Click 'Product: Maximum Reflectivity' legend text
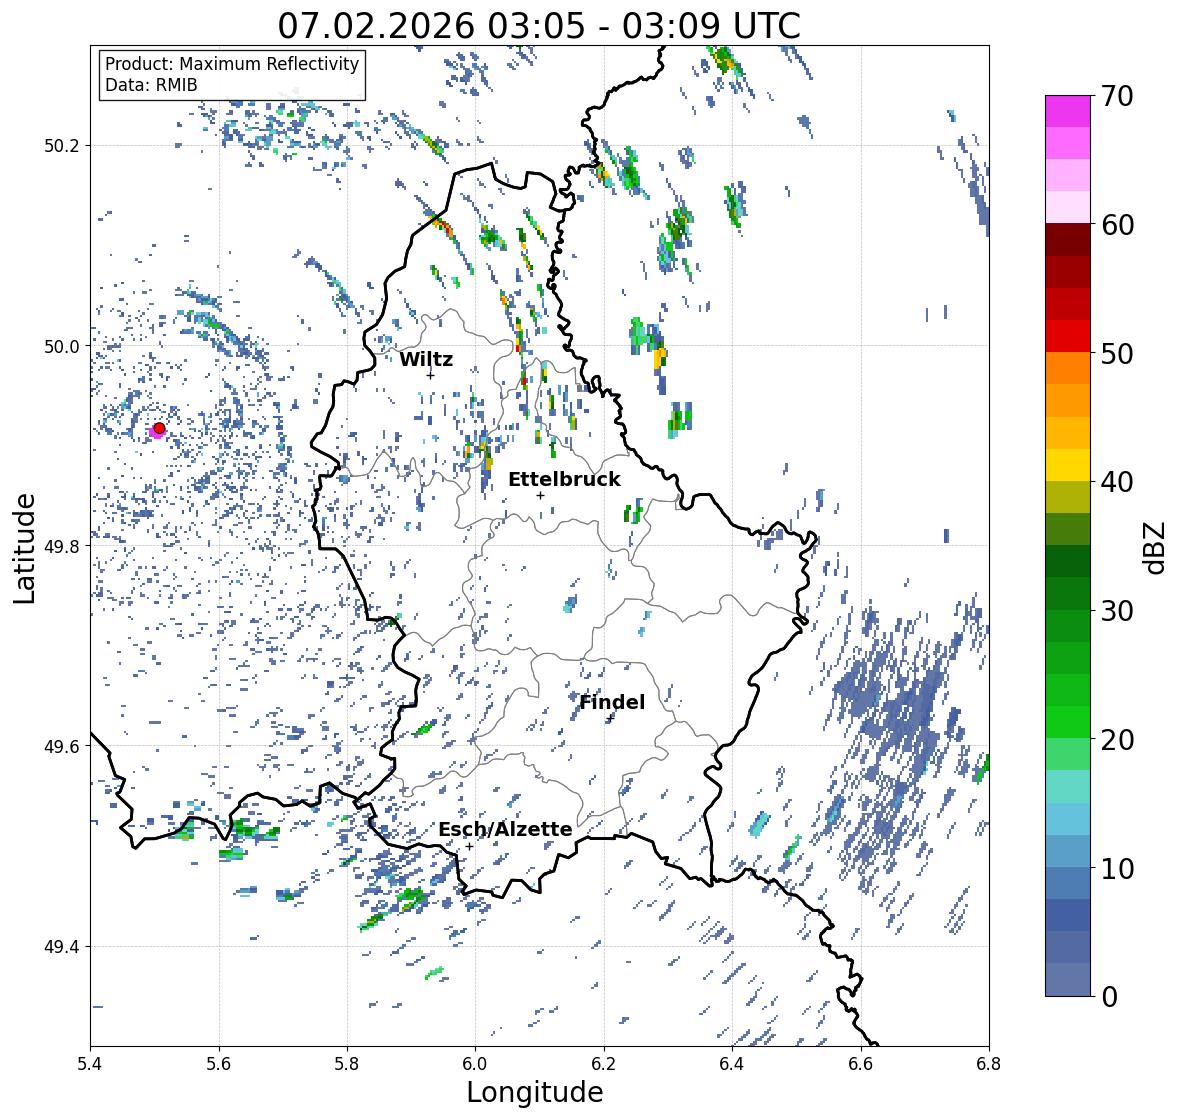Image resolution: width=1179 pixels, height=1117 pixels. pyautogui.click(x=232, y=64)
